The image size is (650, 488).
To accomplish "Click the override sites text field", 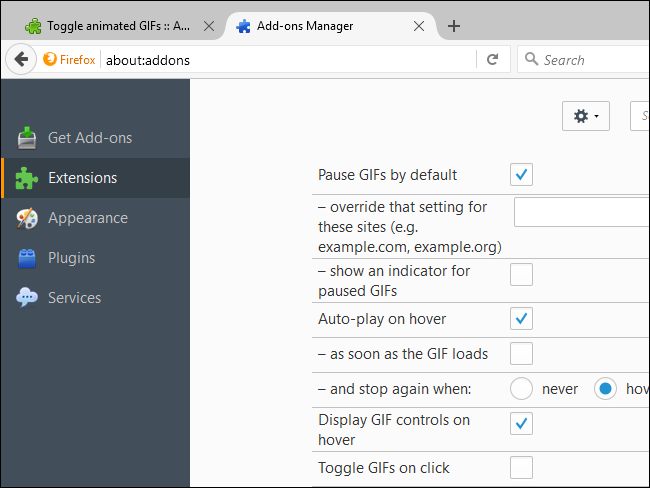I will [x=582, y=212].
